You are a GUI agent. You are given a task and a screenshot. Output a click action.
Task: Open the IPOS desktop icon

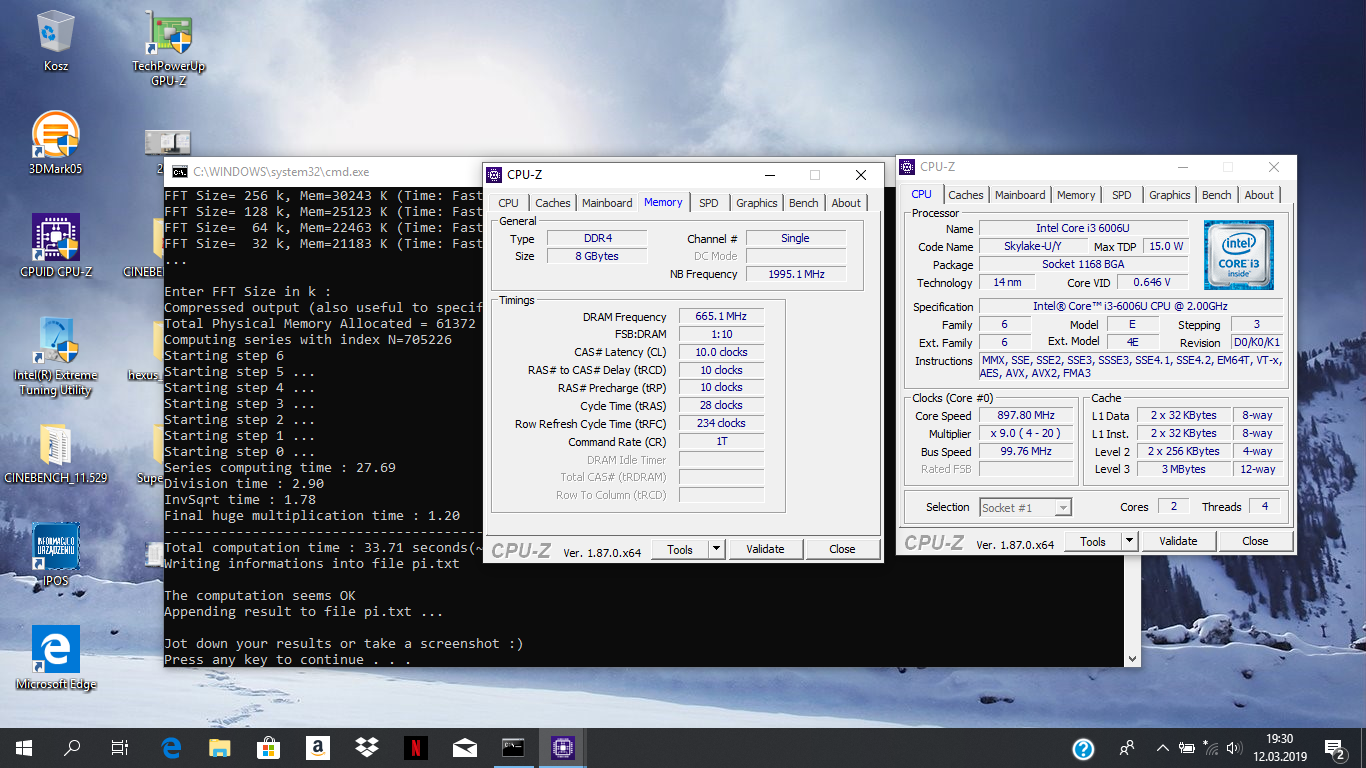click(56, 554)
